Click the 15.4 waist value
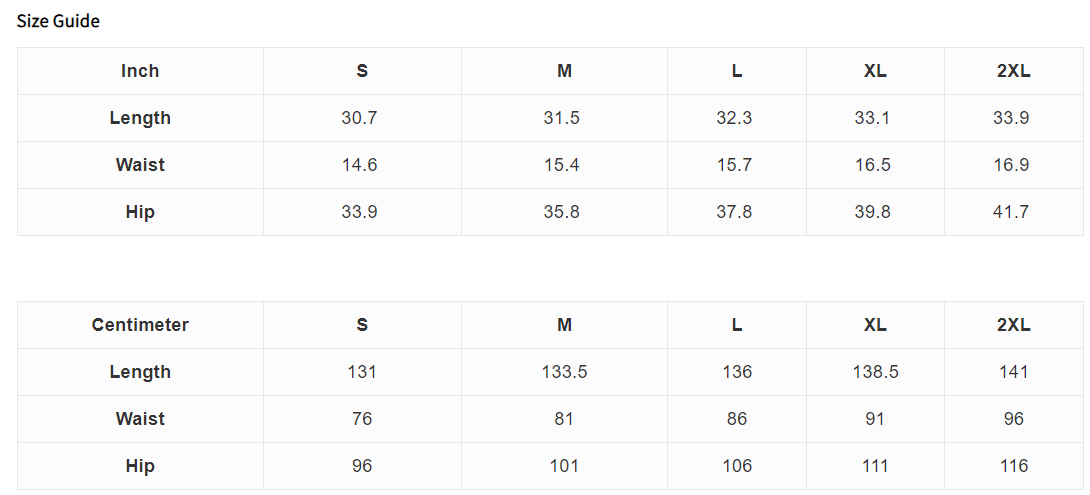Viewport: 1090px width, 495px height. pyautogui.click(x=564, y=165)
